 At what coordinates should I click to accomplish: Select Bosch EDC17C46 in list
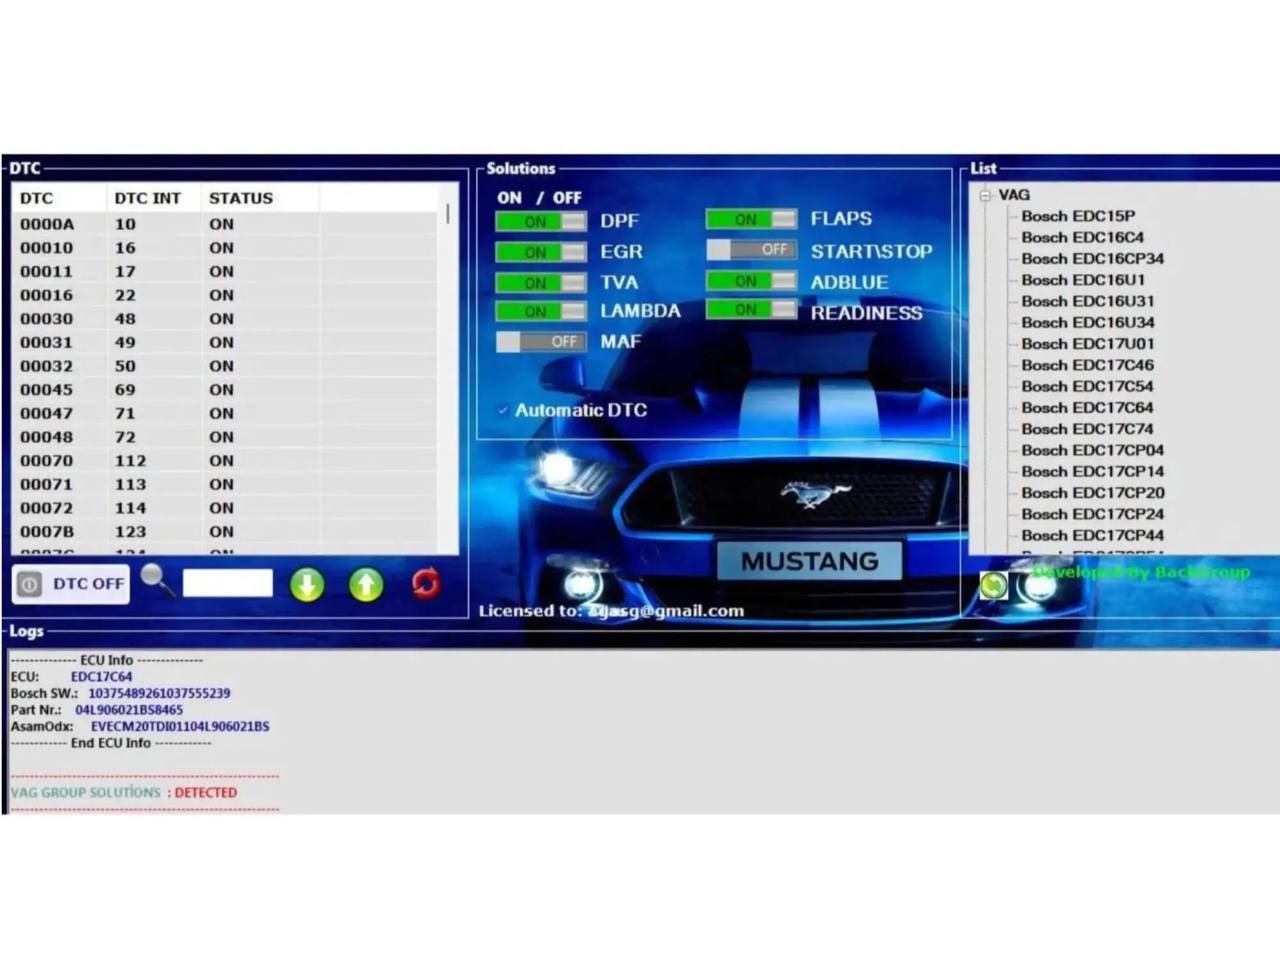pos(1087,365)
